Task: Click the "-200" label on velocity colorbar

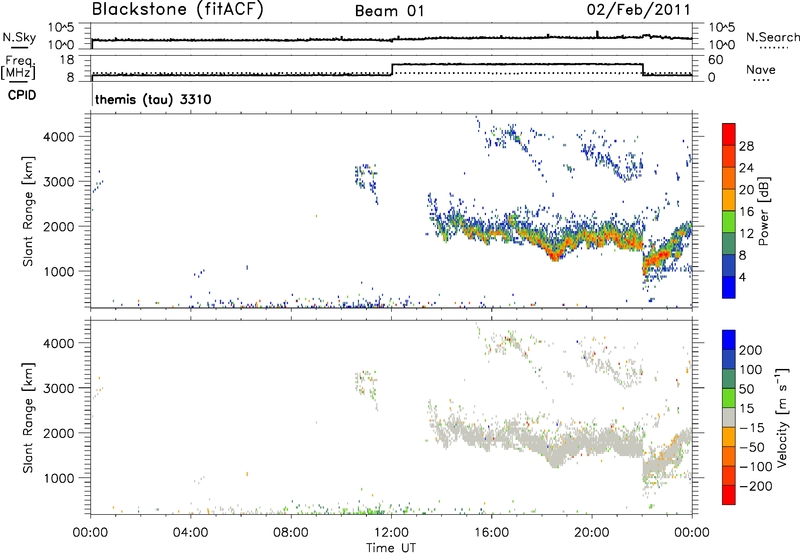Action: point(755,486)
